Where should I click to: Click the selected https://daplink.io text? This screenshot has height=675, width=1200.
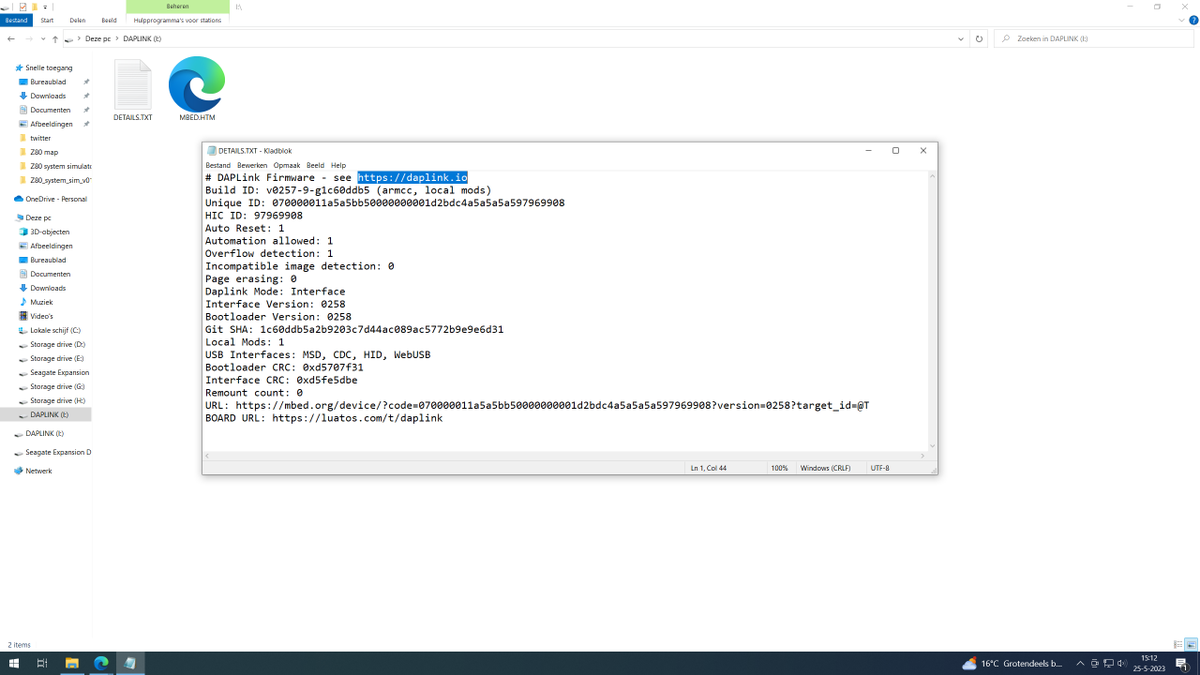[x=412, y=177]
